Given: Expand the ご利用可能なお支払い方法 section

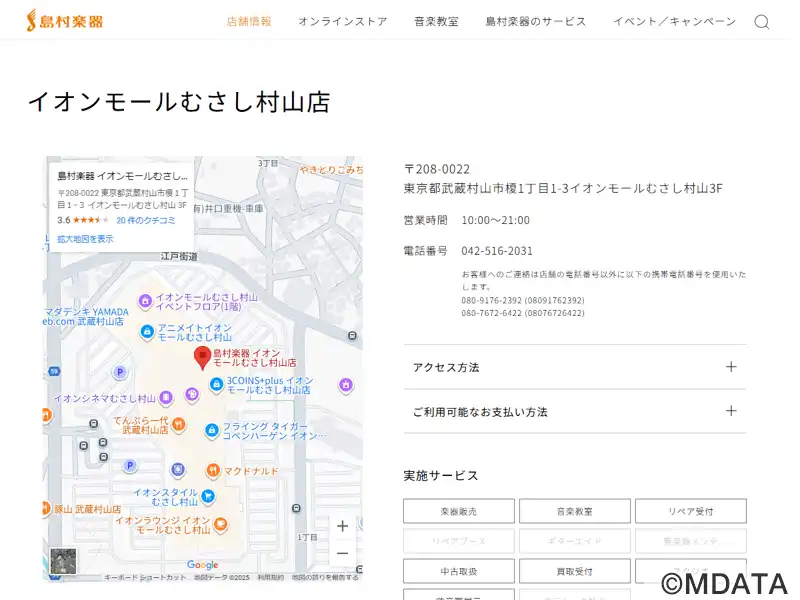Looking at the screenshot, I should tap(574, 411).
